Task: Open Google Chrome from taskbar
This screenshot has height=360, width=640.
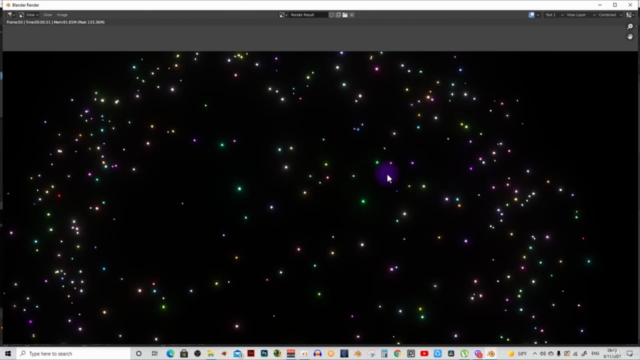Action: point(398,353)
